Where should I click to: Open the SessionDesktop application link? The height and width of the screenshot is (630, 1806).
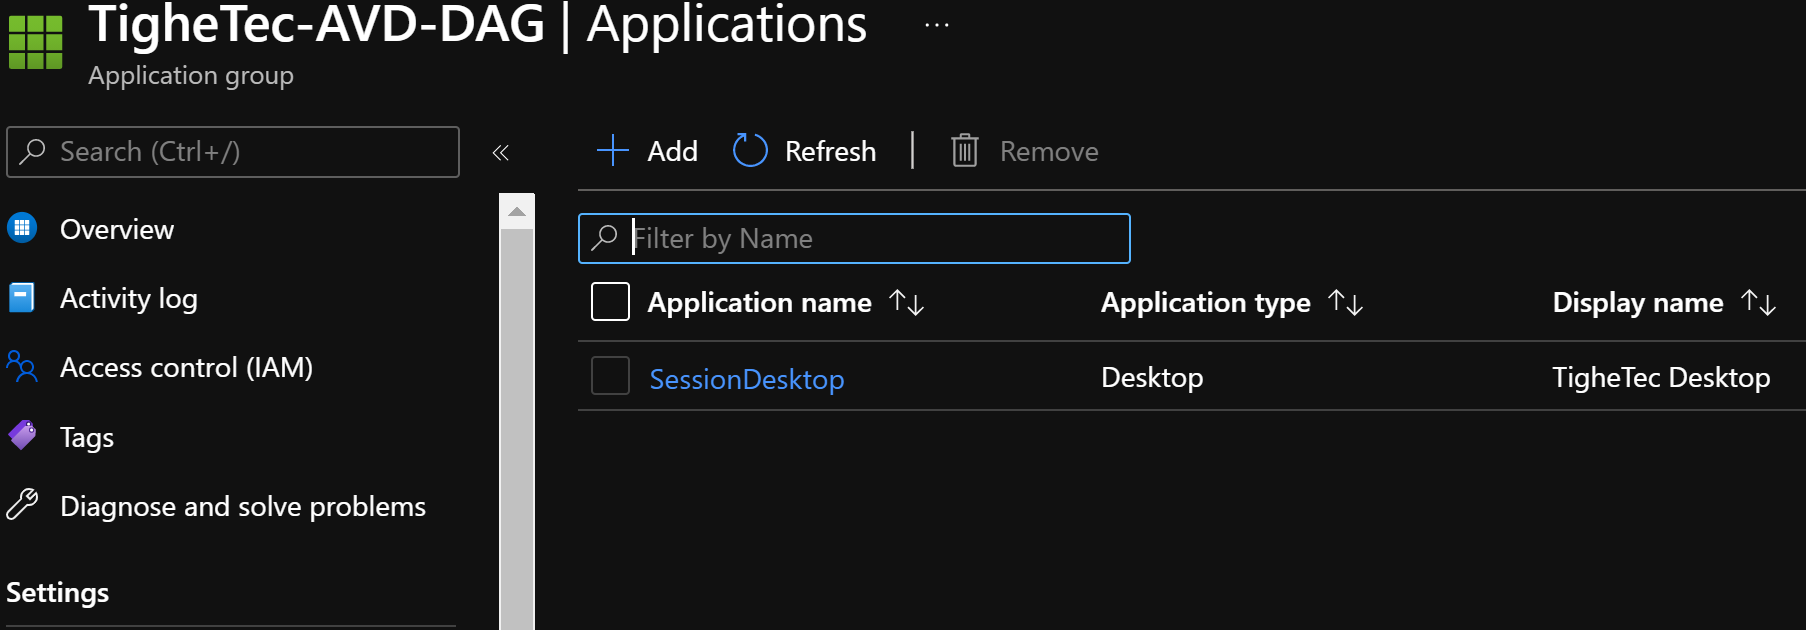746,379
